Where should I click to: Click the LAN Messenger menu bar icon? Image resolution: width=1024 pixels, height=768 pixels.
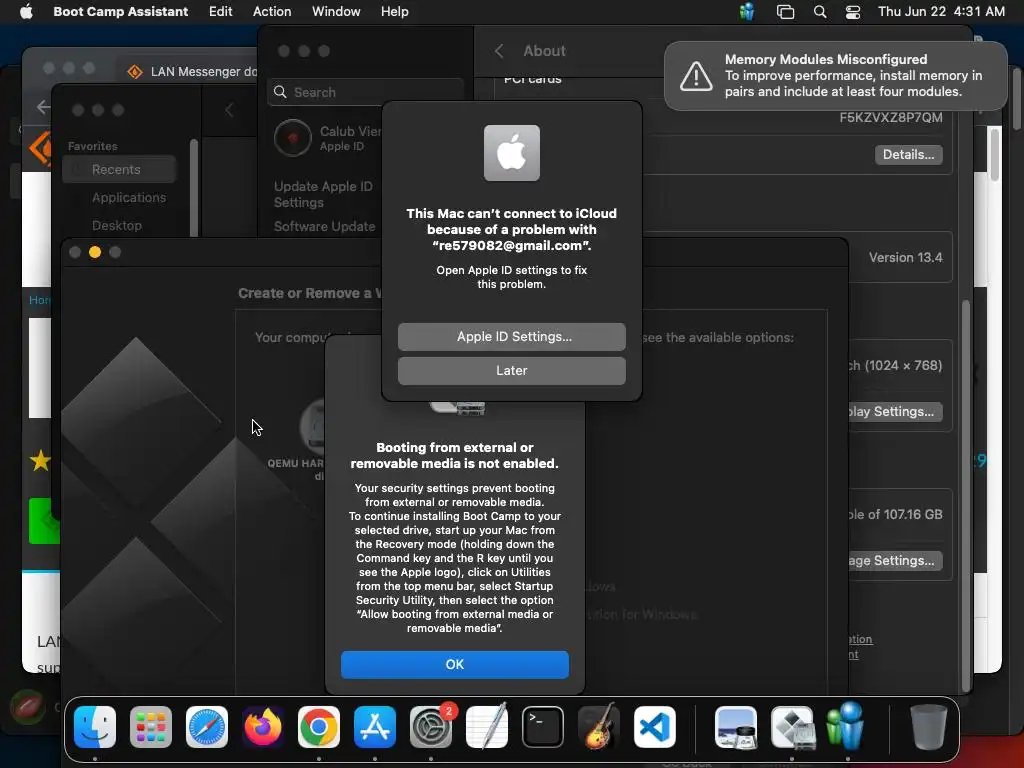click(747, 12)
